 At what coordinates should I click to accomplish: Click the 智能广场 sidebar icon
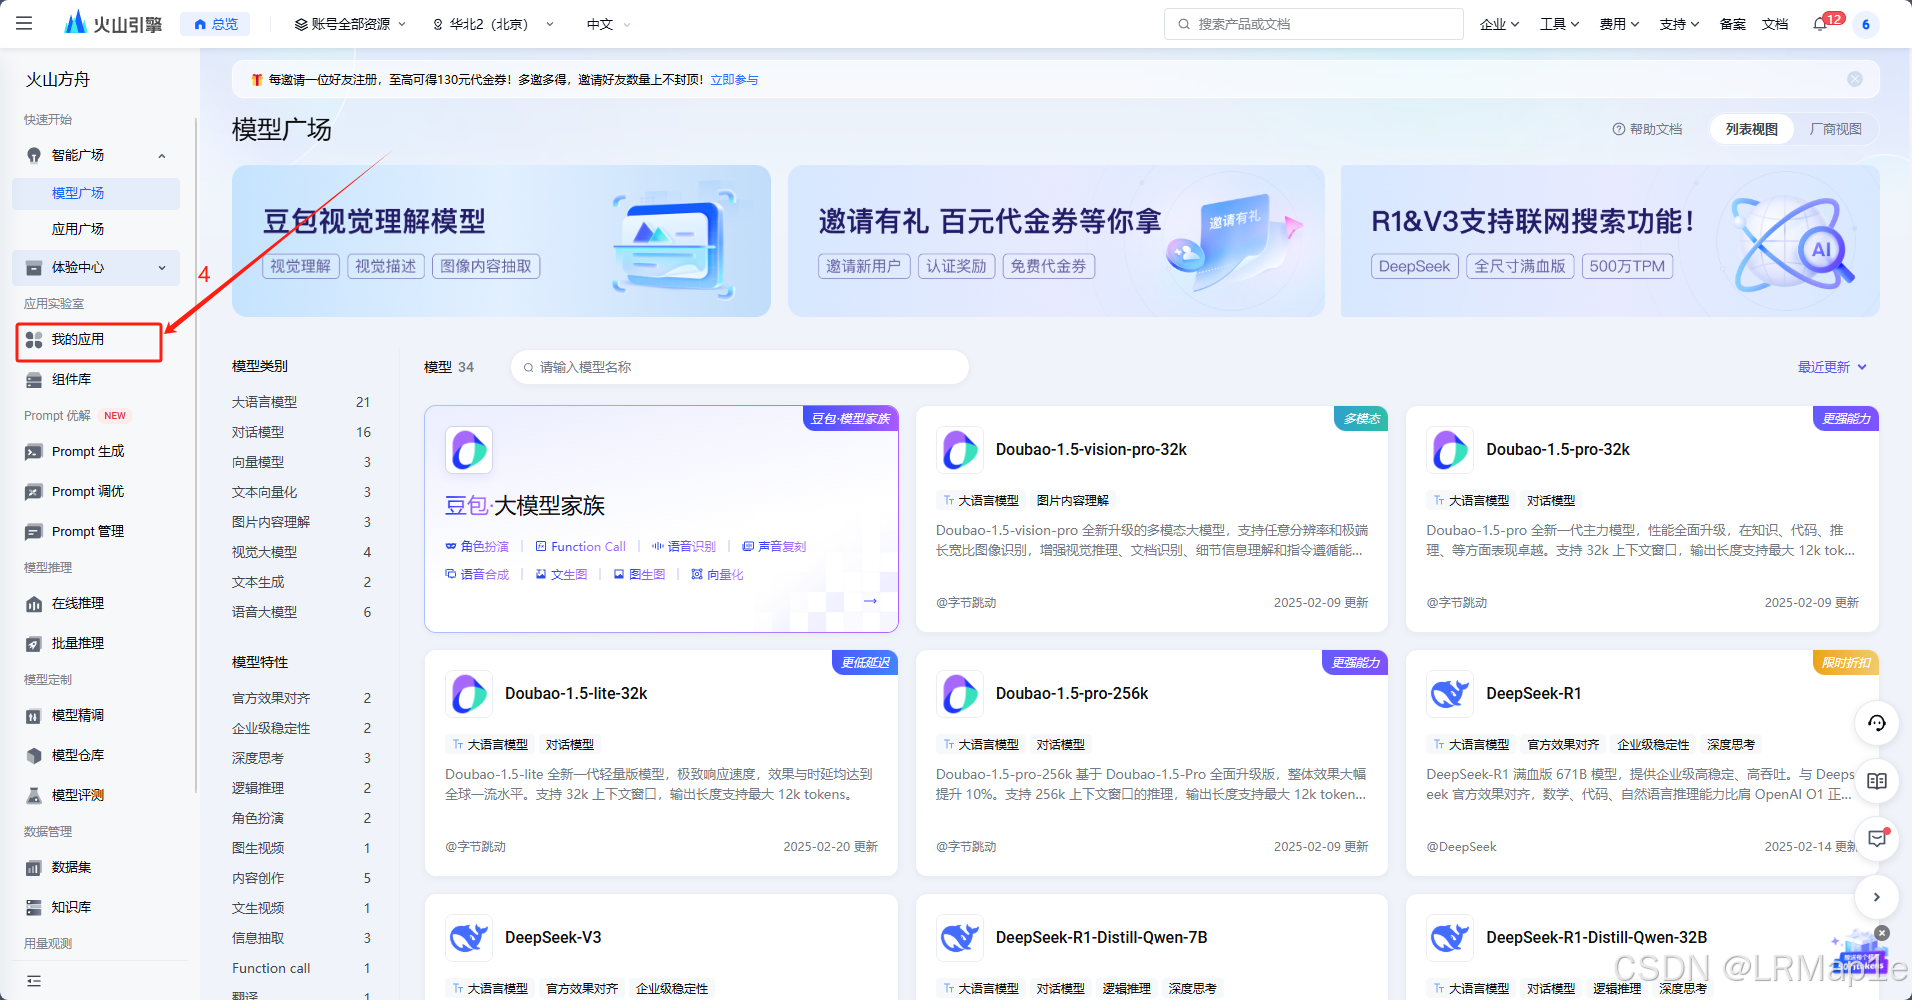[34, 155]
